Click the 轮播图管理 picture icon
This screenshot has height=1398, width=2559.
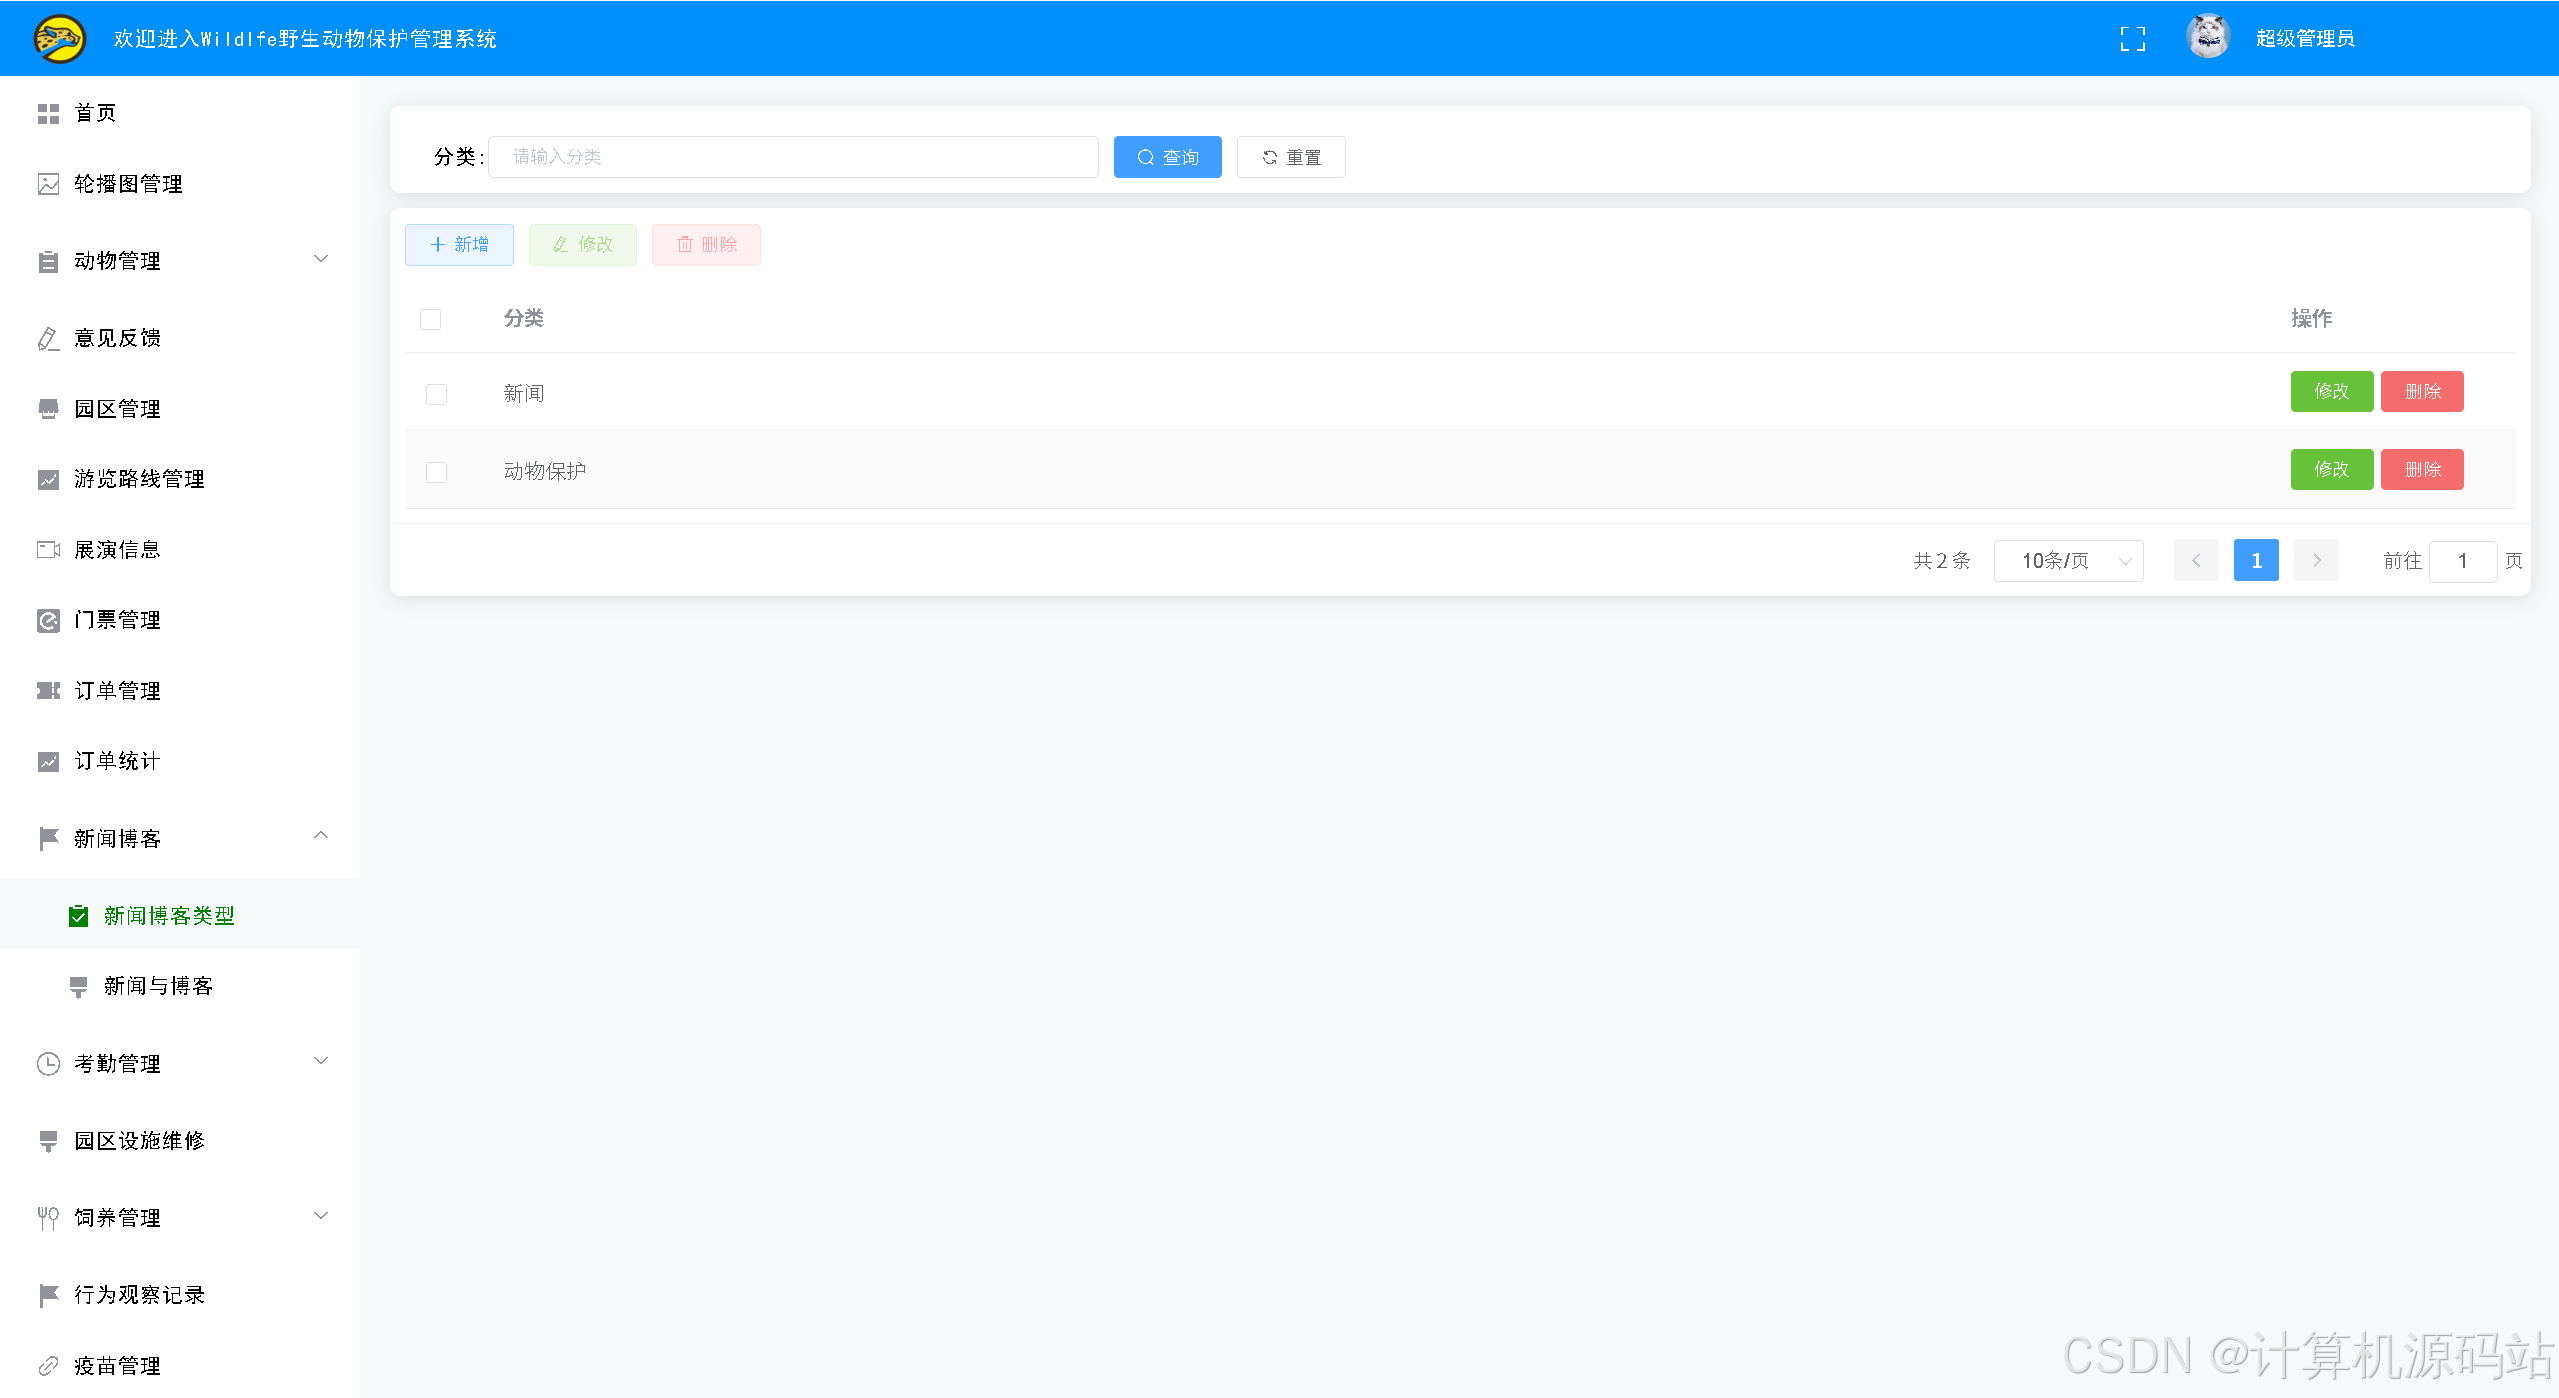pyautogui.click(x=48, y=184)
